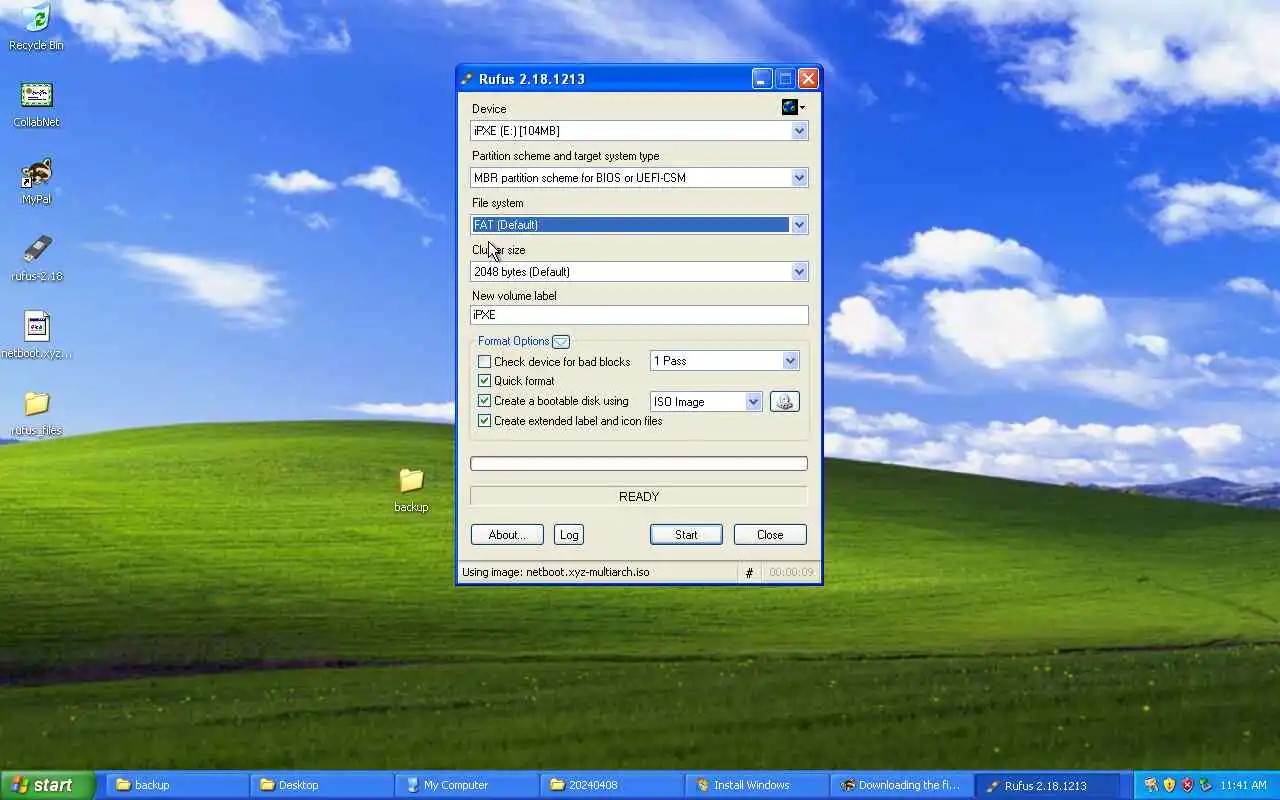This screenshot has height=800, width=1280.
Task: Select the rufus-2.18 desktop icon
Action: point(37,258)
